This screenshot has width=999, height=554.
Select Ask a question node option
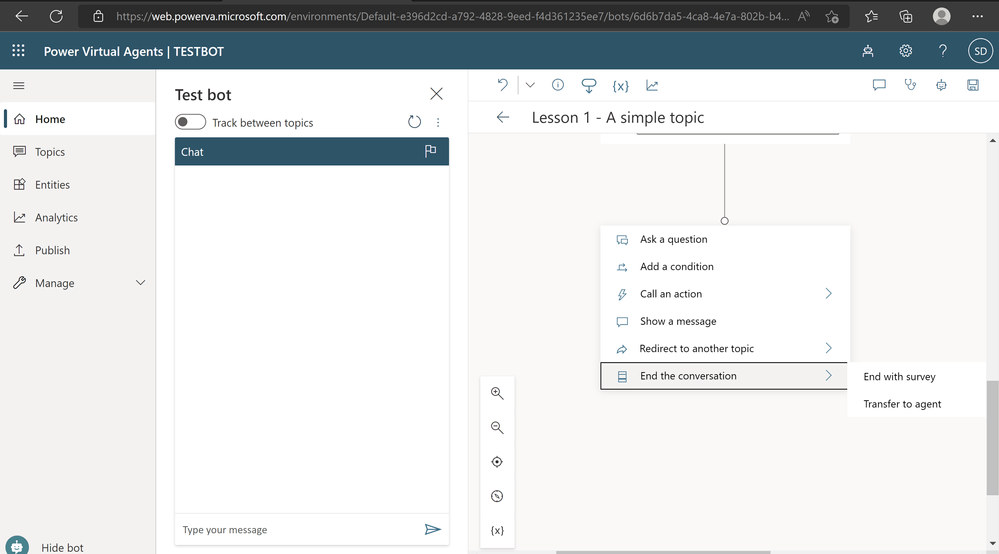[x=725, y=239]
